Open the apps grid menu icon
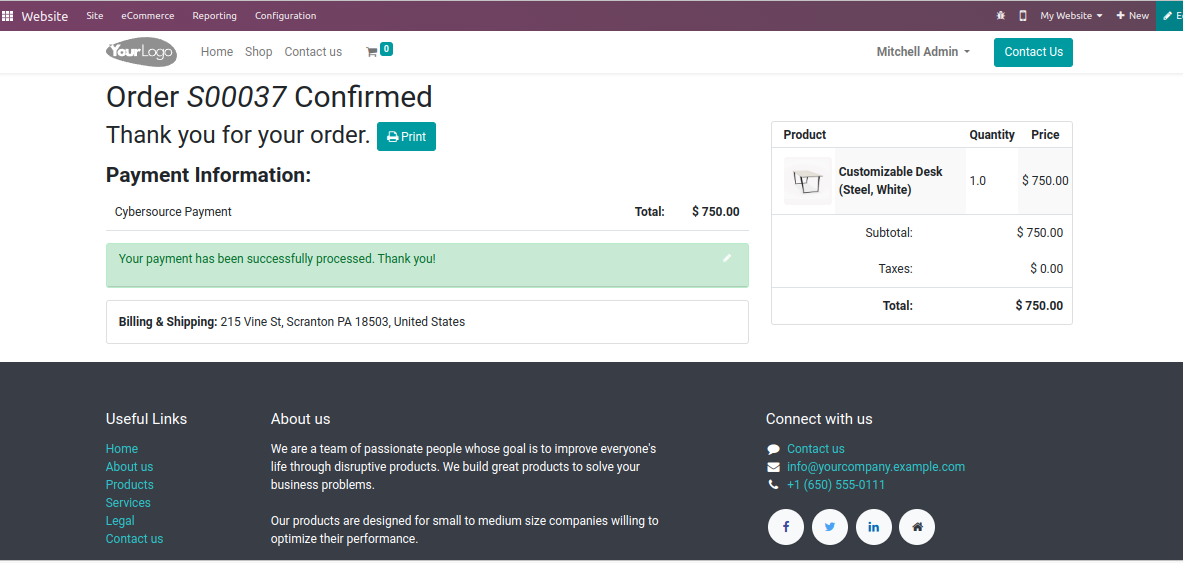Screen dimensions: 1183x563 (8, 16)
